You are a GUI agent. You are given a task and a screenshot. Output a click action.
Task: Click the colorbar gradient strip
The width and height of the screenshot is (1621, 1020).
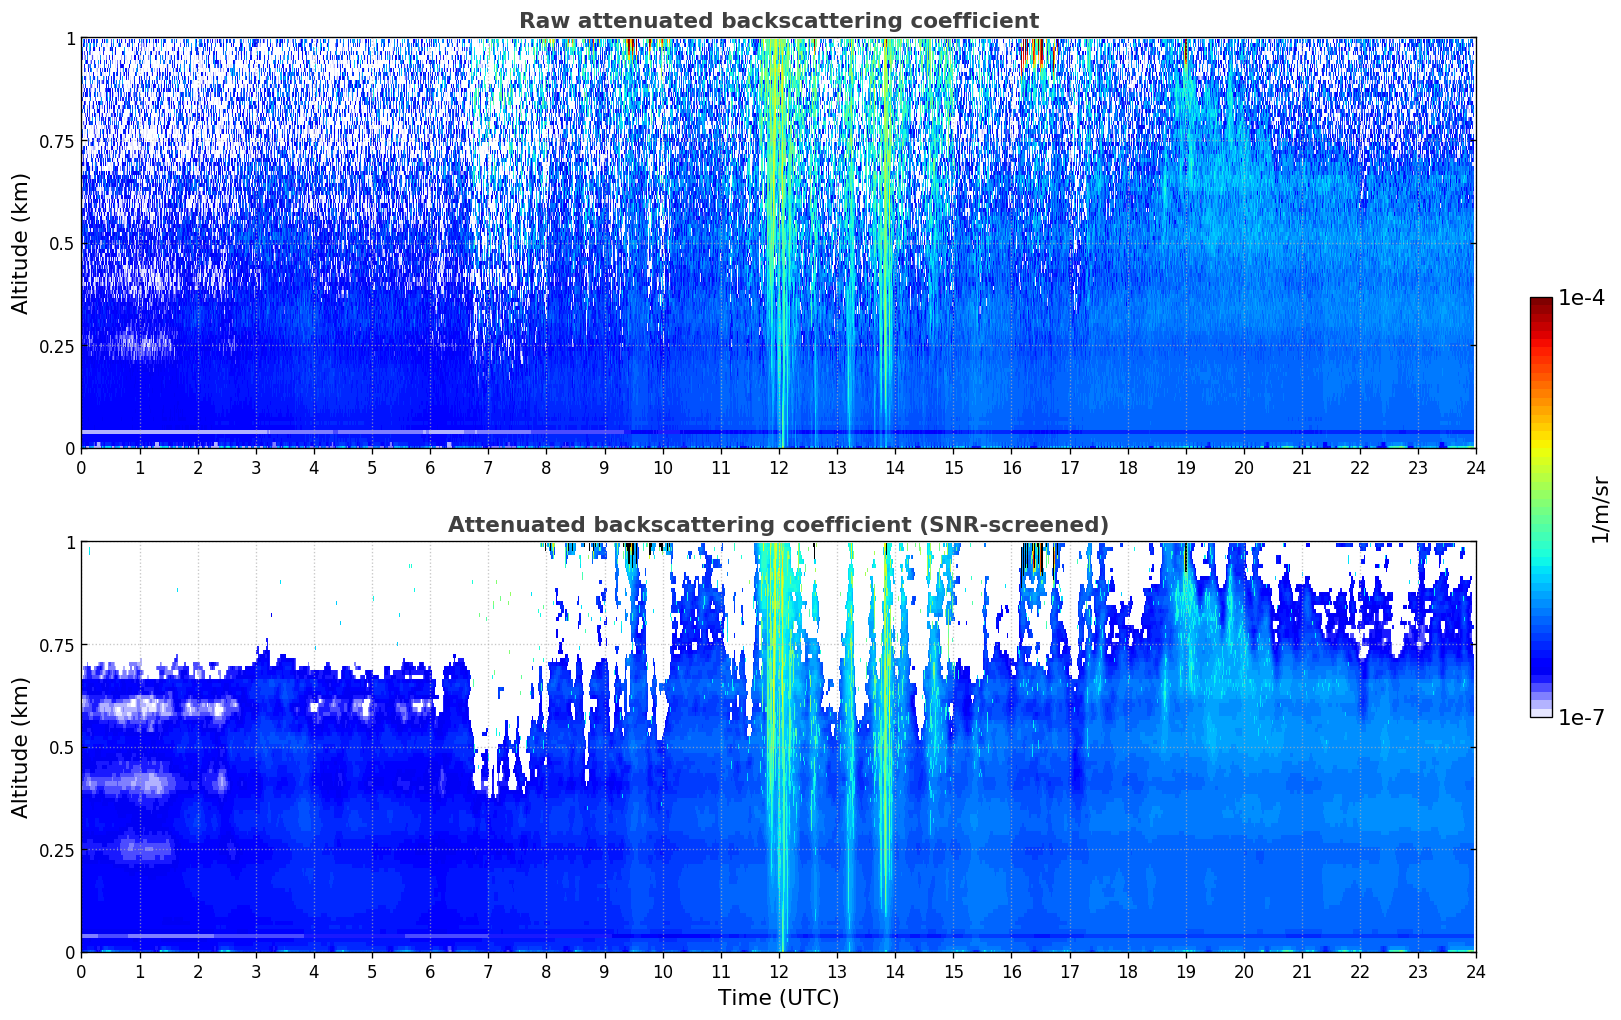(1541, 507)
